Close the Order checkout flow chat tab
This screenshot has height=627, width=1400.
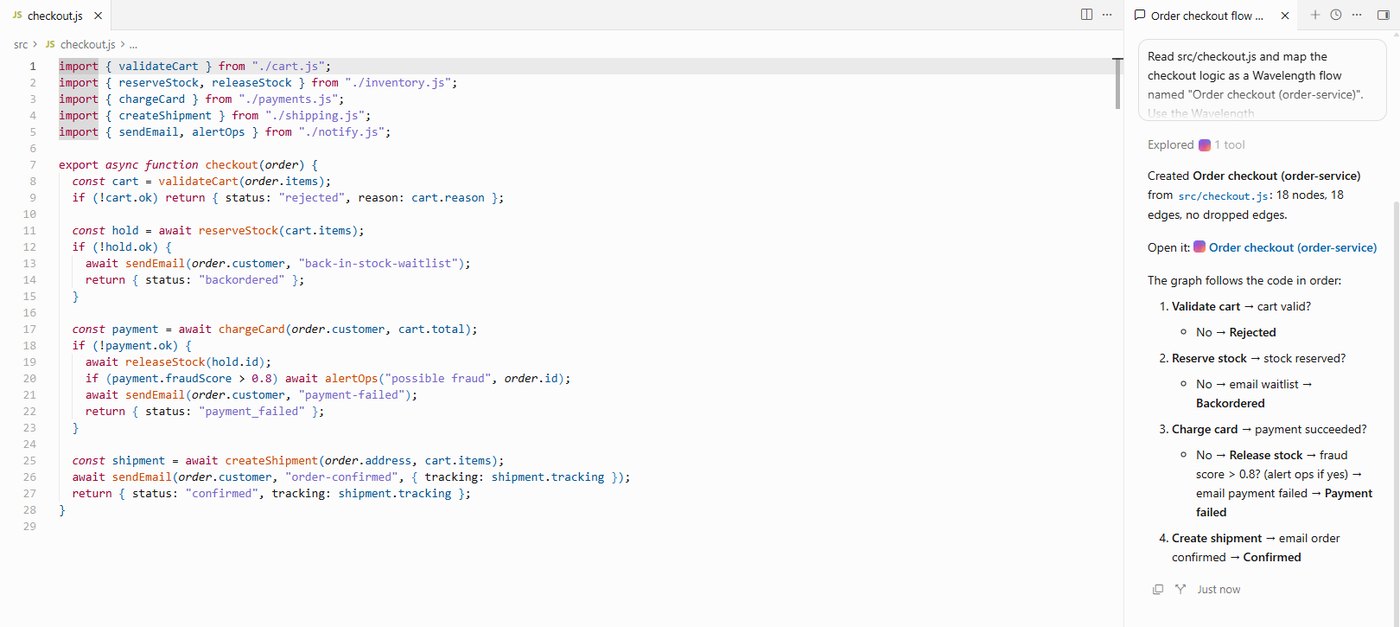coord(1285,15)
